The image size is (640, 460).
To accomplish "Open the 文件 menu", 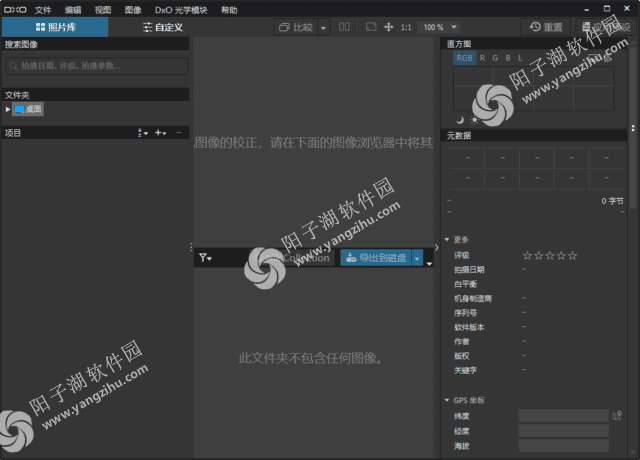I will point(43,10).
